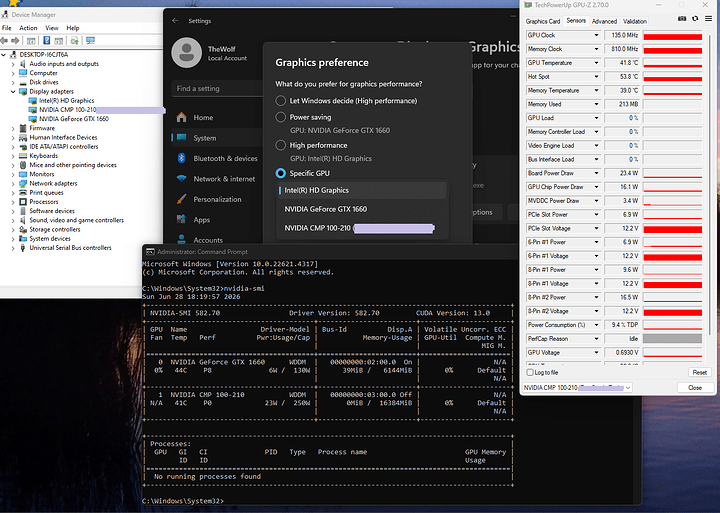Screen dimensions: 720x513
Task: Open PerfCap Reason sensor dropdown
Action: [596, 338]
